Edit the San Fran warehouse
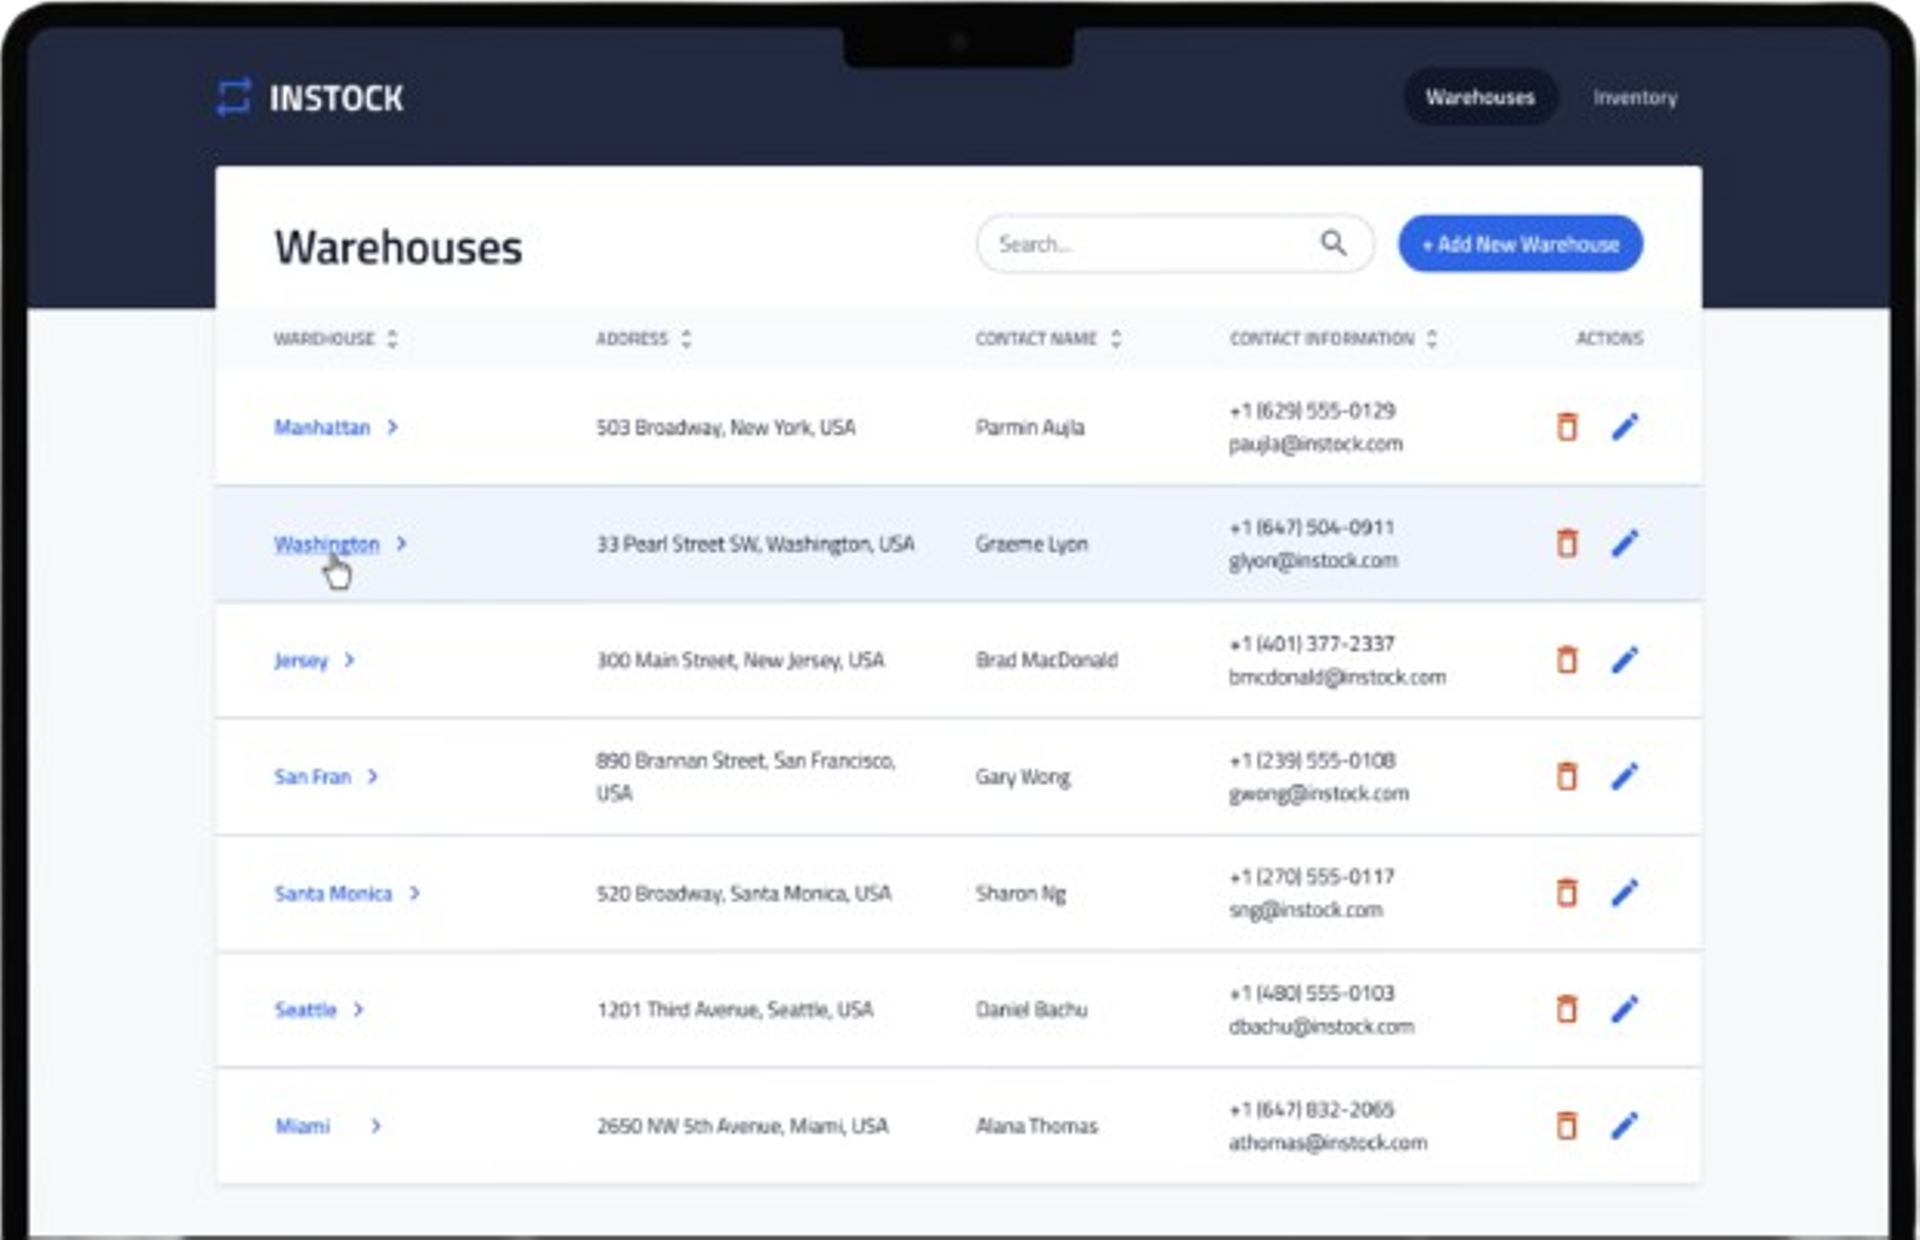 1625,776
